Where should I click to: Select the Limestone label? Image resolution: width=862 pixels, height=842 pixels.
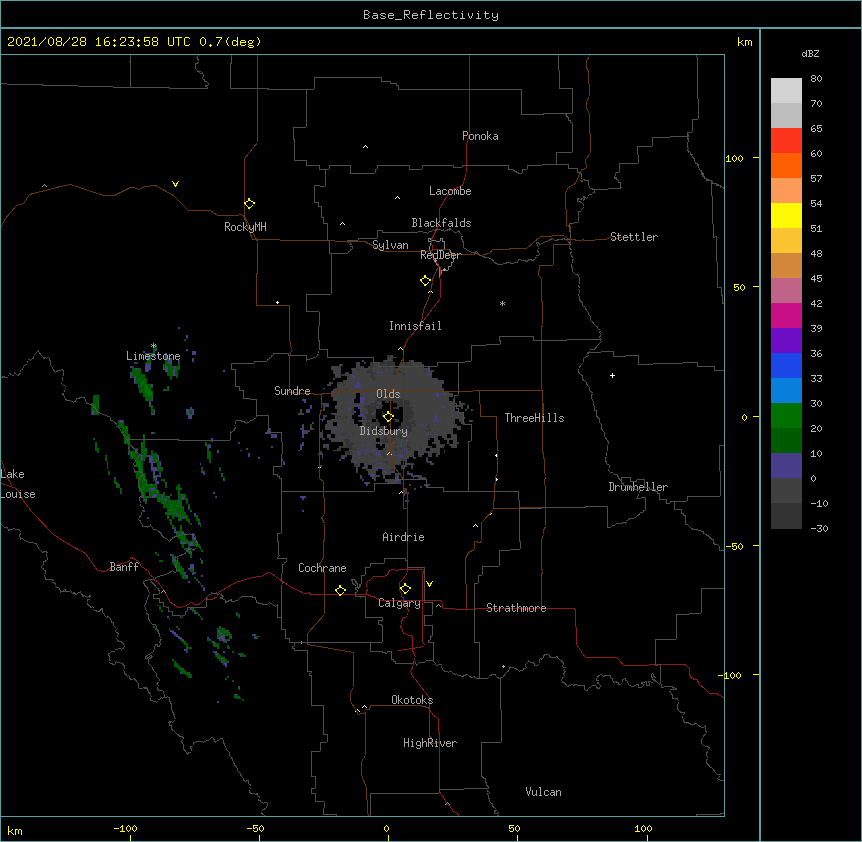click(153, 356)
